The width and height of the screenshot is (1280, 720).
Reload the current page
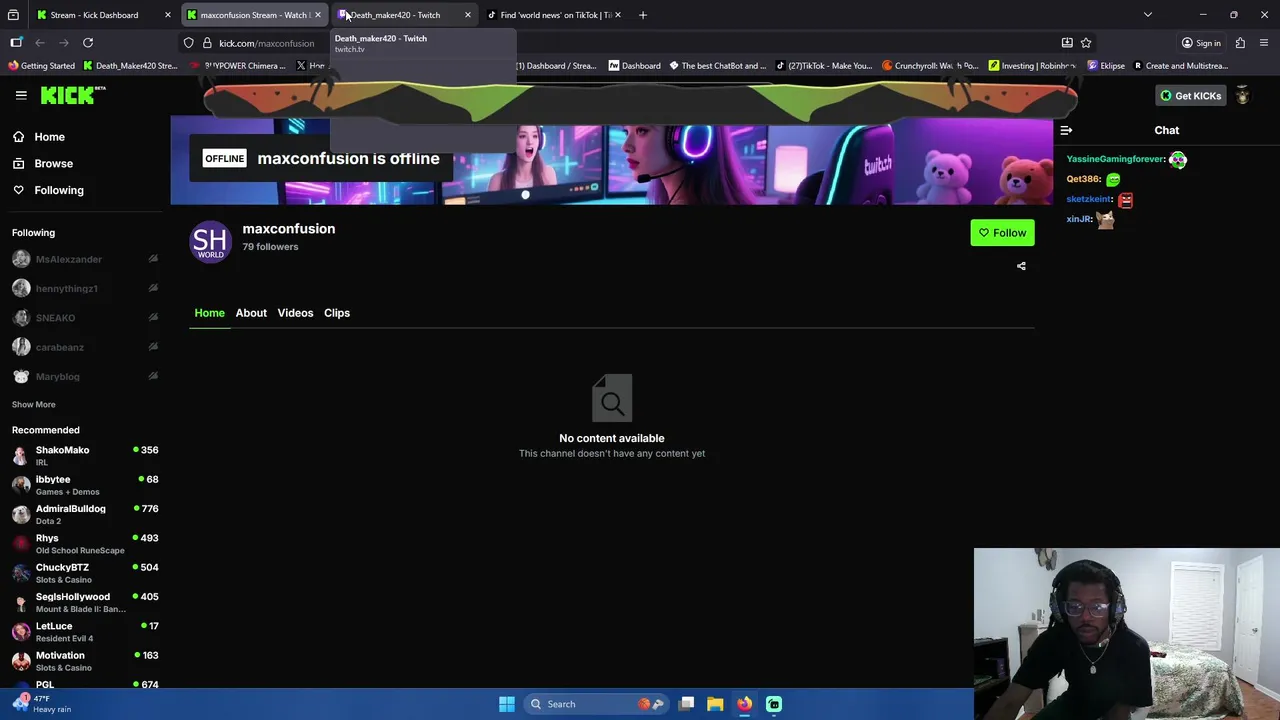click(x=88, y=43)
